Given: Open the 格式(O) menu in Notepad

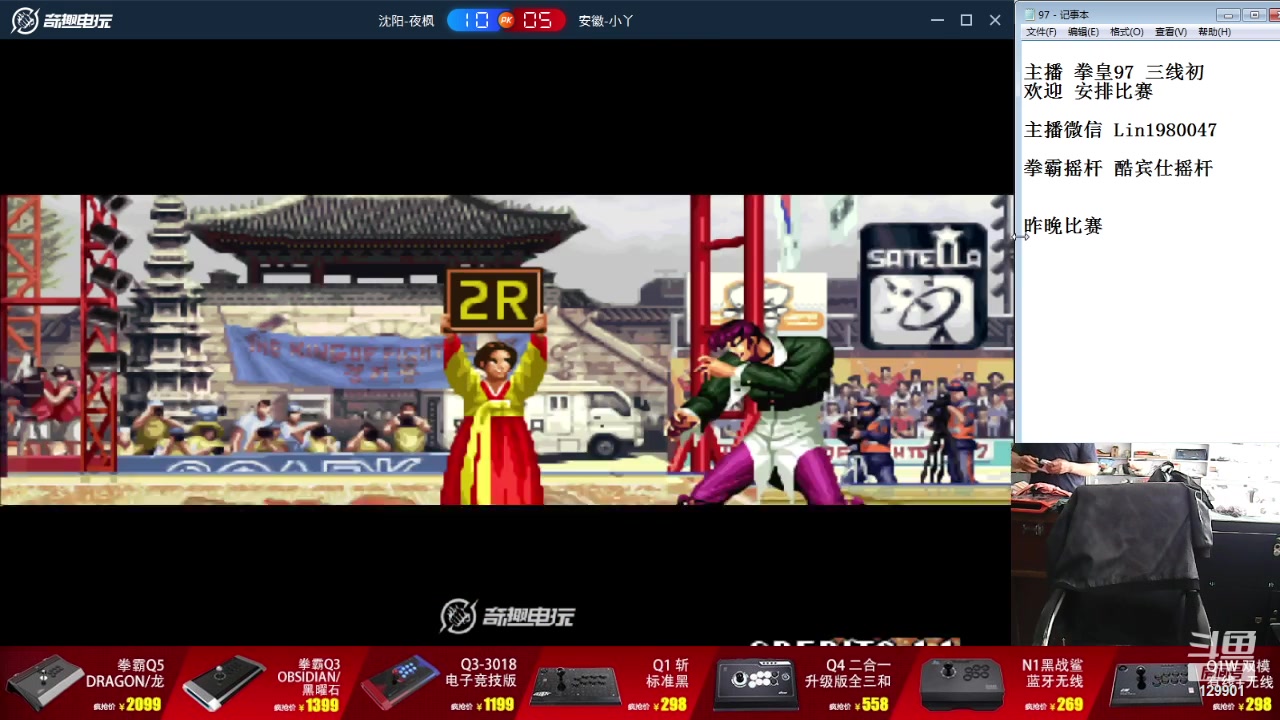Looking at the screenshot, I should pyautogui.click(x=1126, y=32).
